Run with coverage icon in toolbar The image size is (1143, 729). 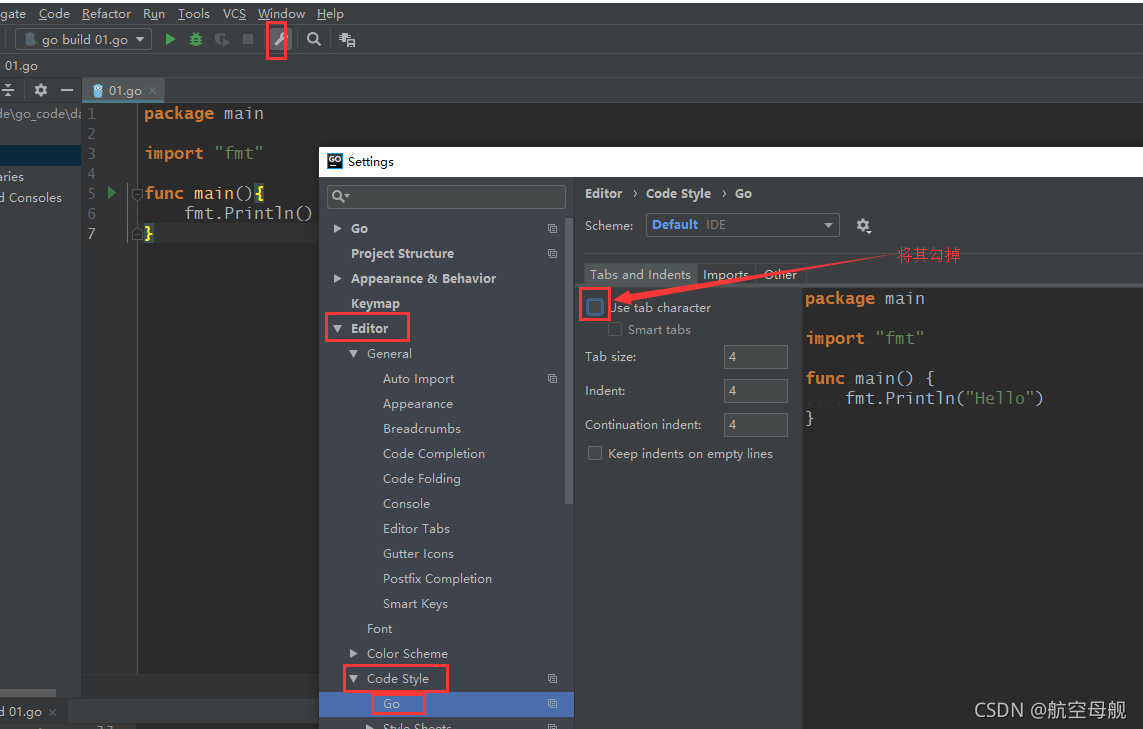222,39
